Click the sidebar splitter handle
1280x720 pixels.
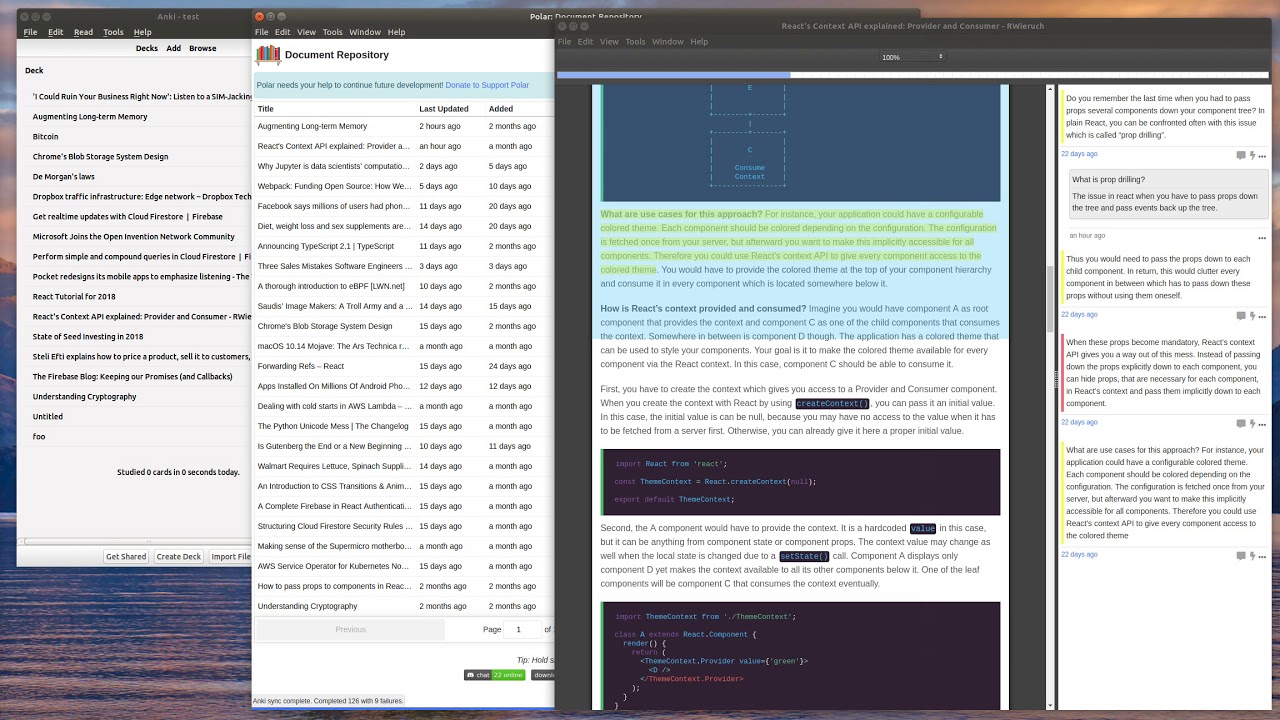point(1057,380)
